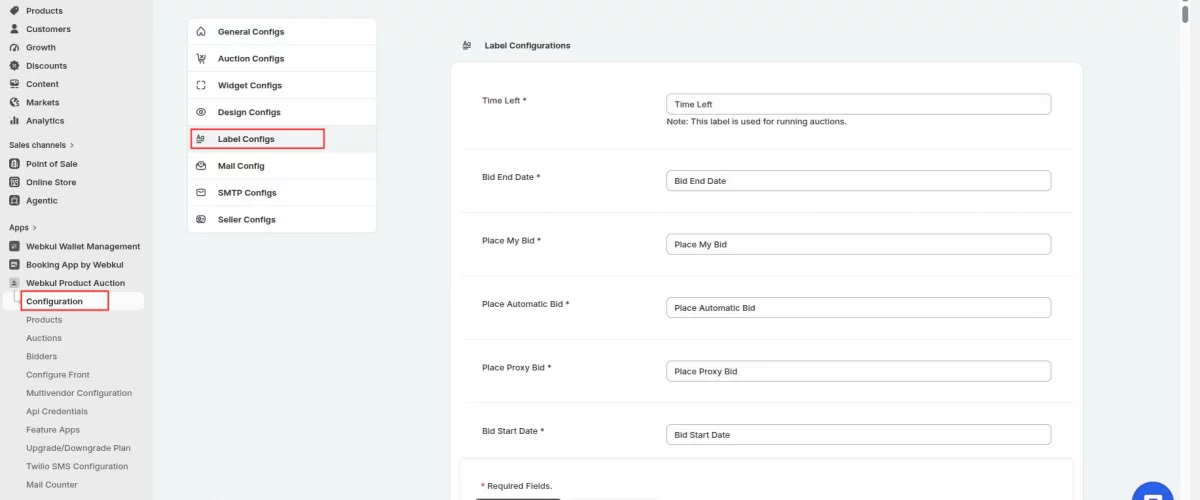
Task: Click the Point of Sale icon
Action: tap(14, 164)
